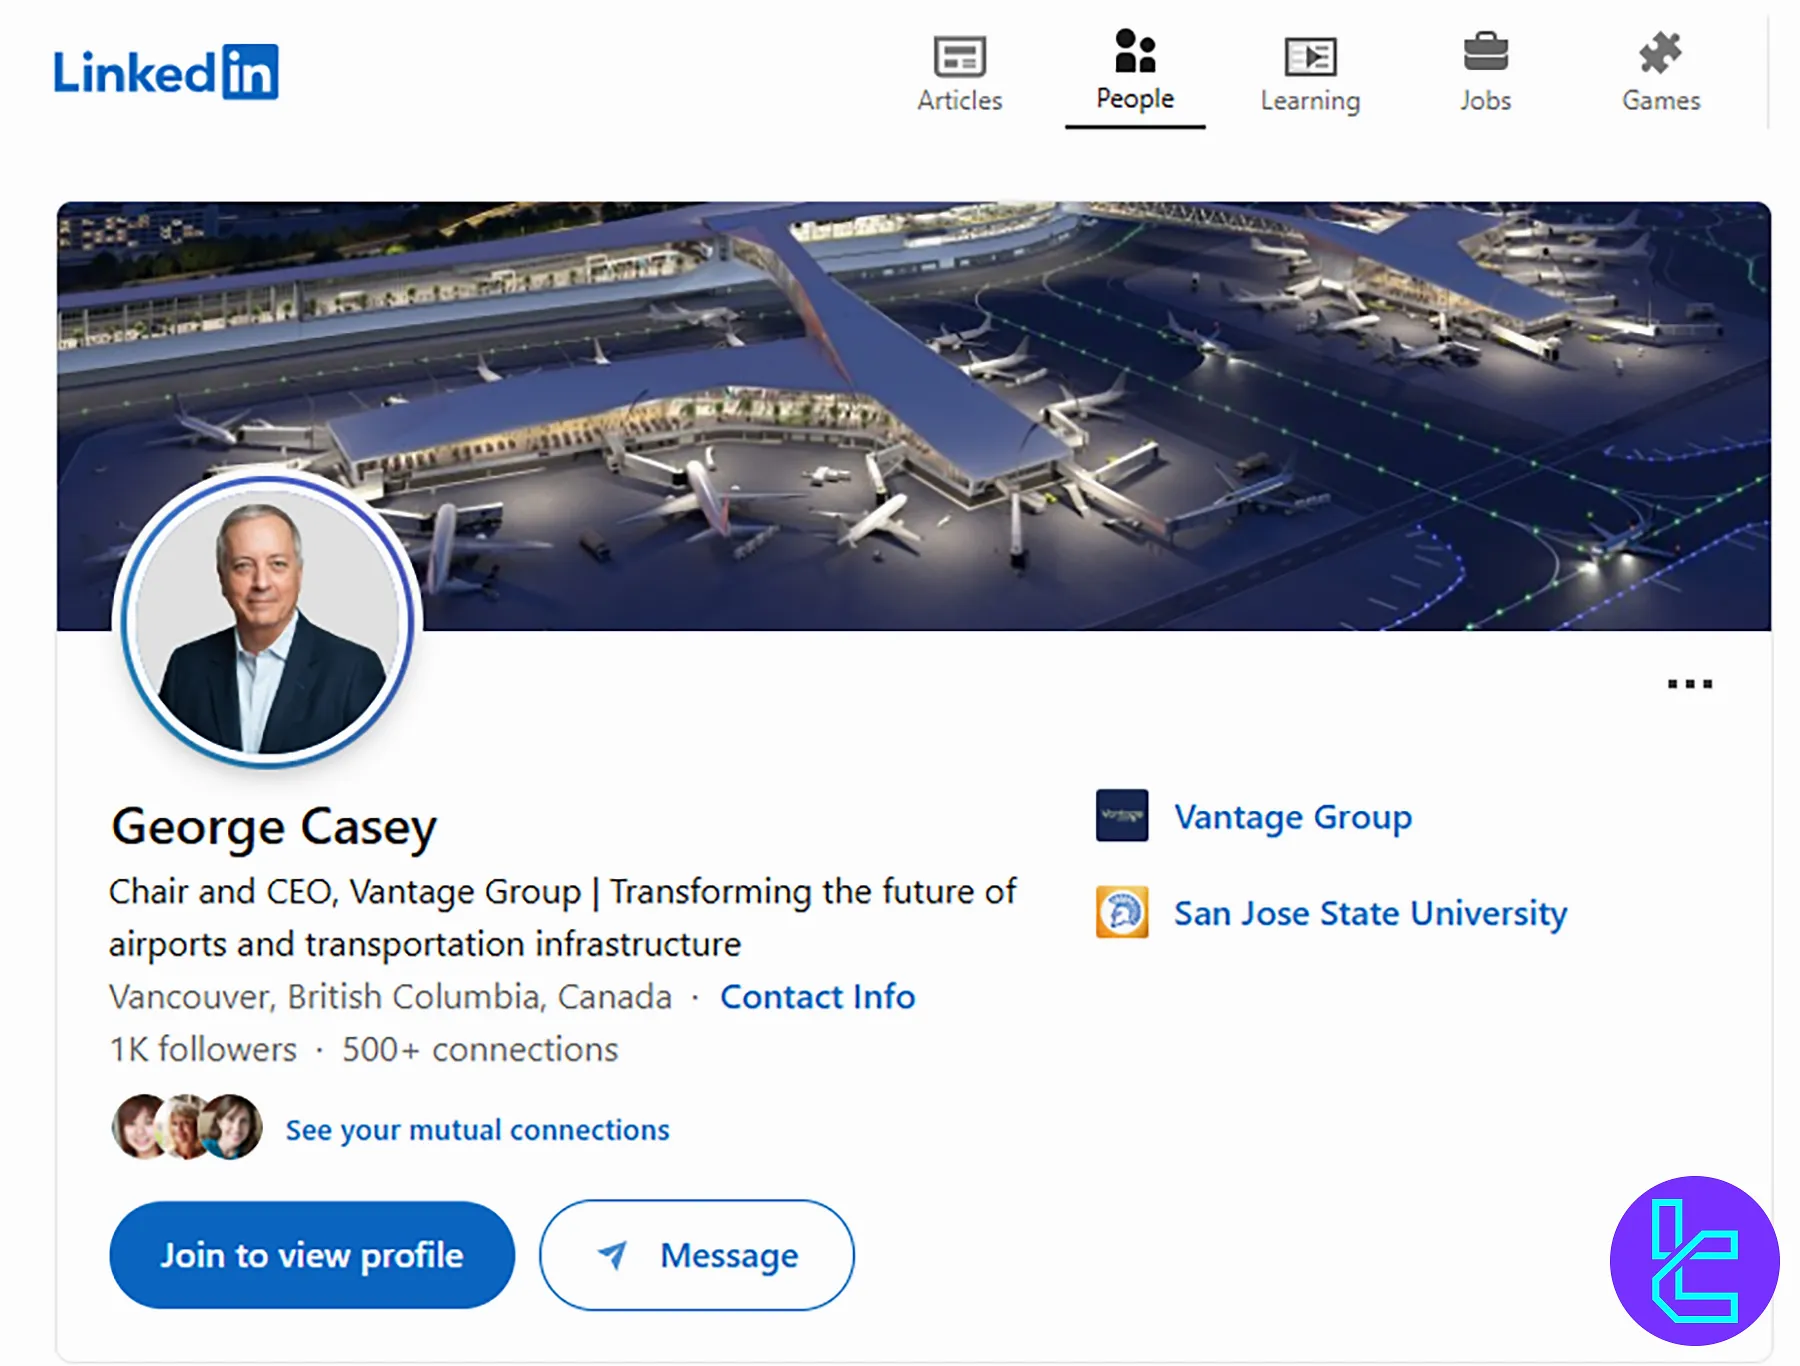Go to Jobs via briefcase icon
1800x1366 pixels.
coord(1485,52)
